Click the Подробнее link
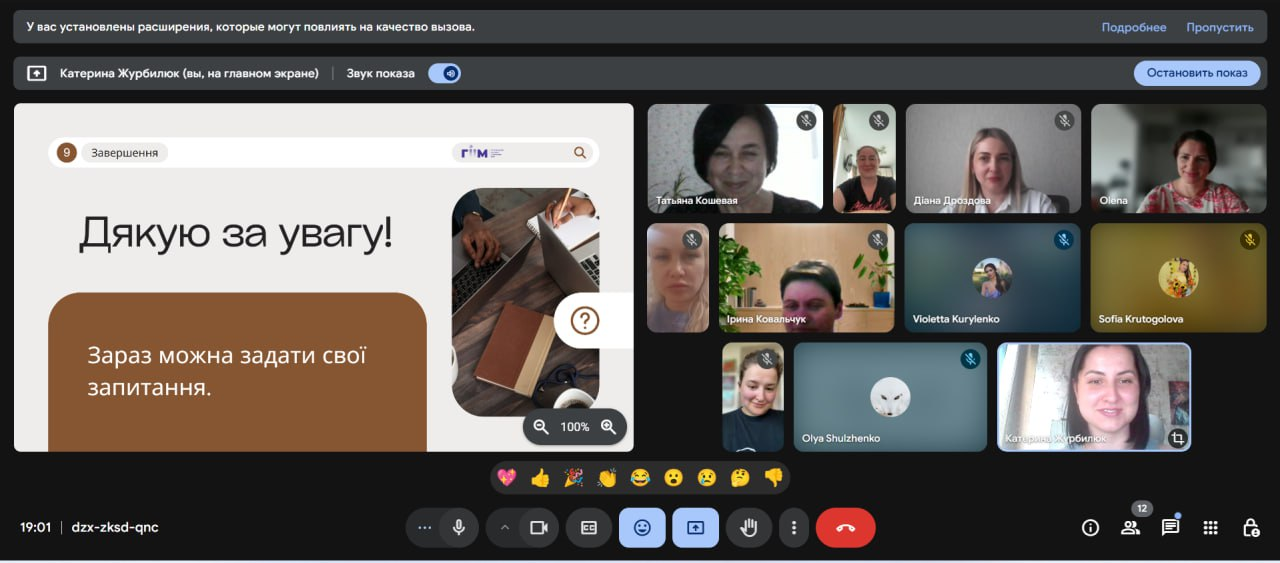Image resolution: width=1280 pixels, height=563 pixels. point(1133,27)
